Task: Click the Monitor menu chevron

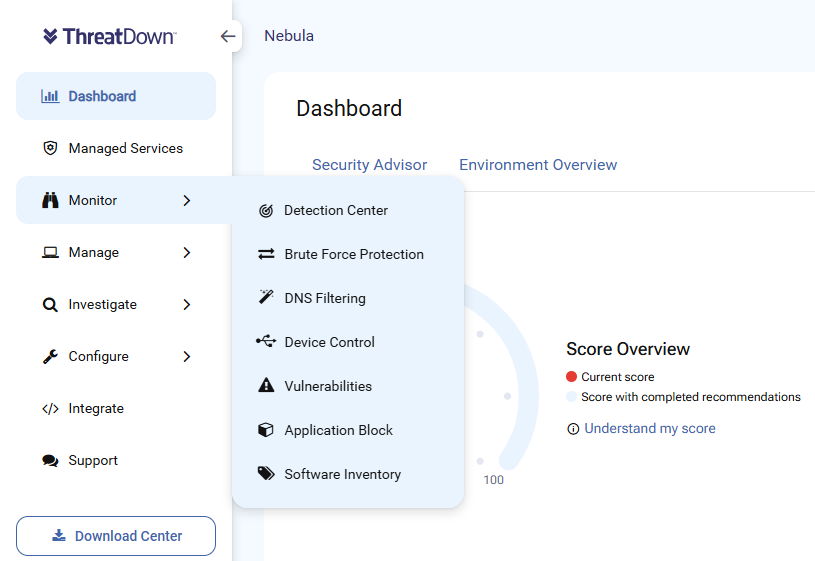Action: click(187, 201)
